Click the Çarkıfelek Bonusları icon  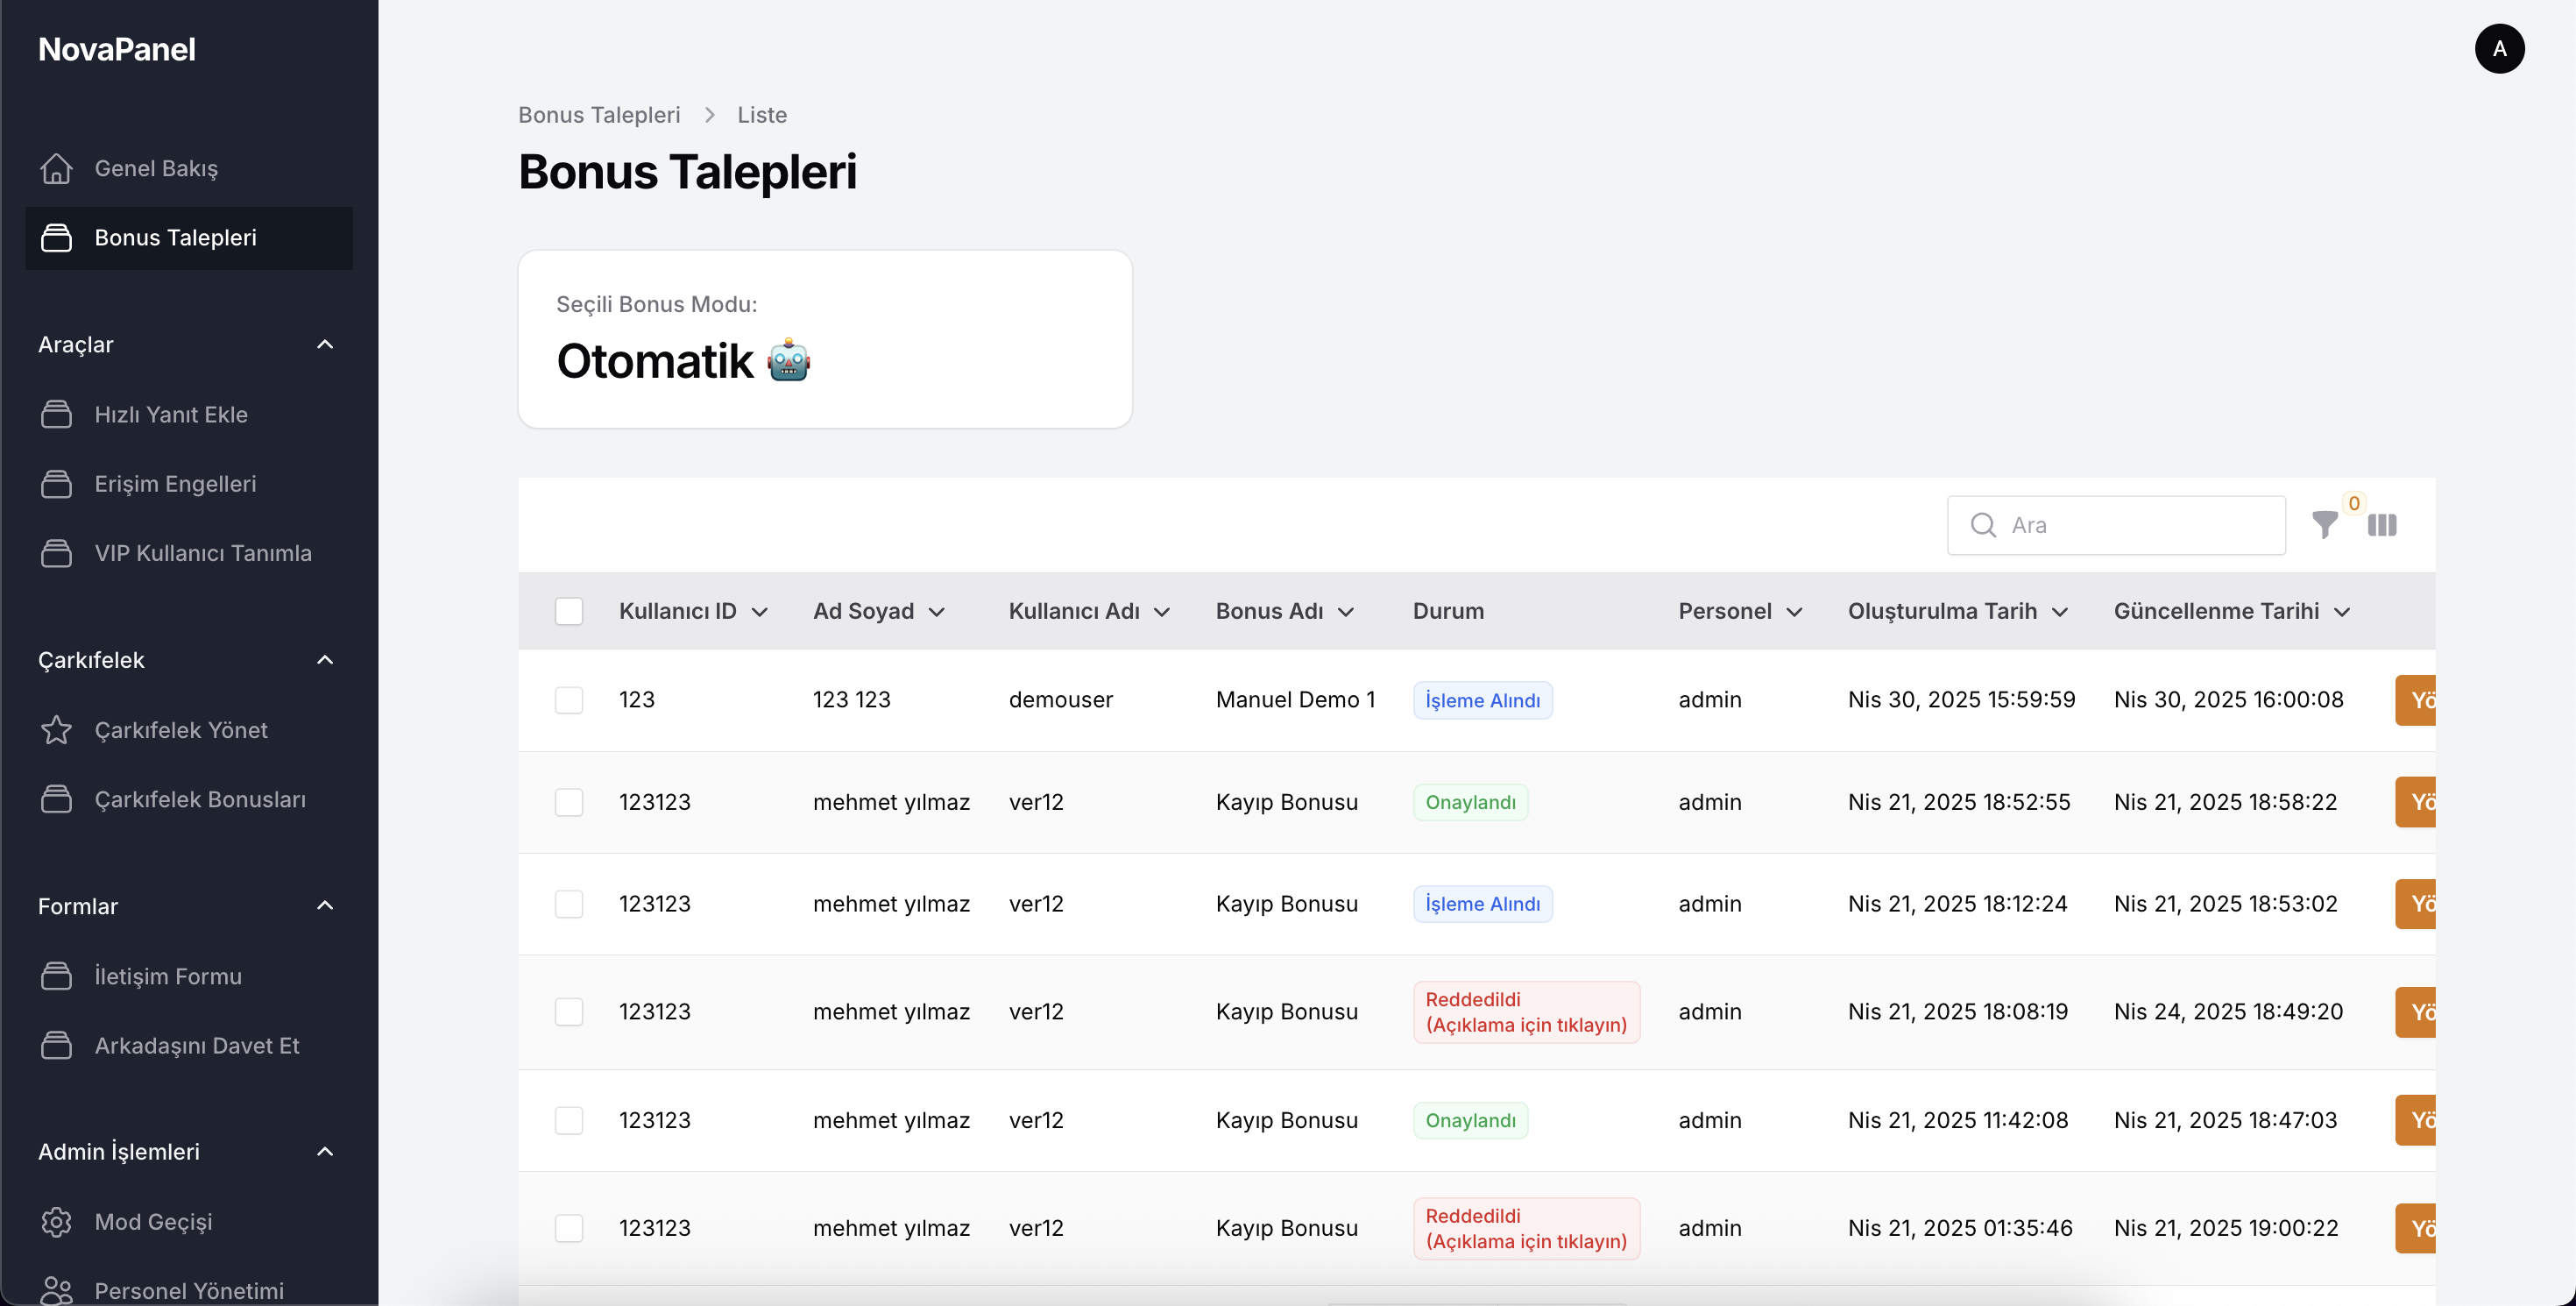point(56,799)
